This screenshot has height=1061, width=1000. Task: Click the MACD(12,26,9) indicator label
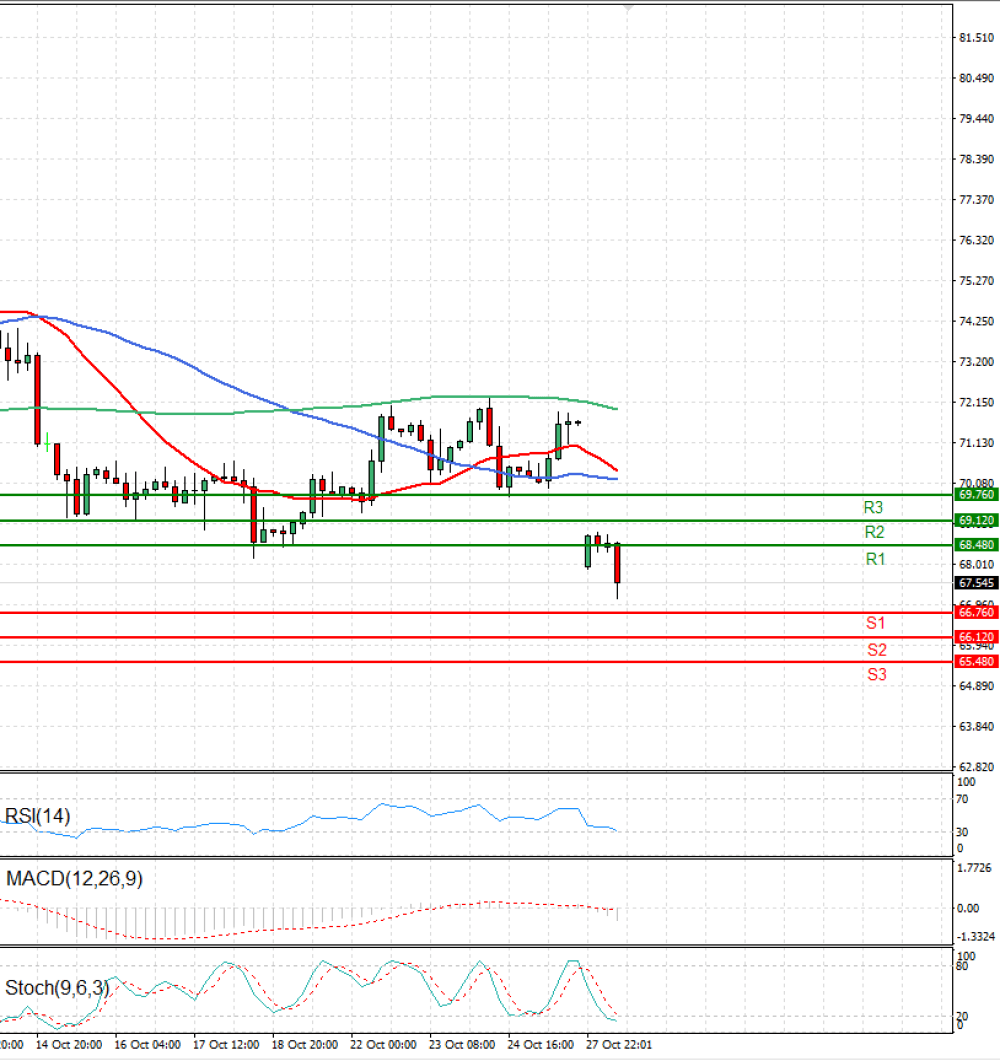pos(74,879)
